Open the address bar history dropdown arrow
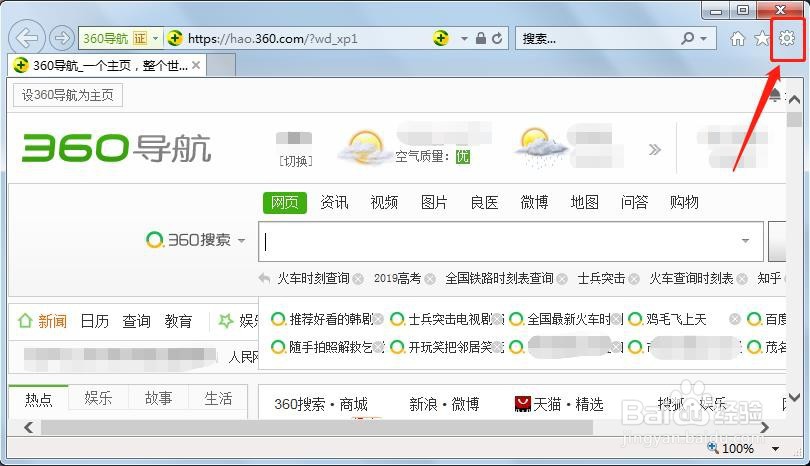Viewport: 810px width, 466px height. click(464, 39)
